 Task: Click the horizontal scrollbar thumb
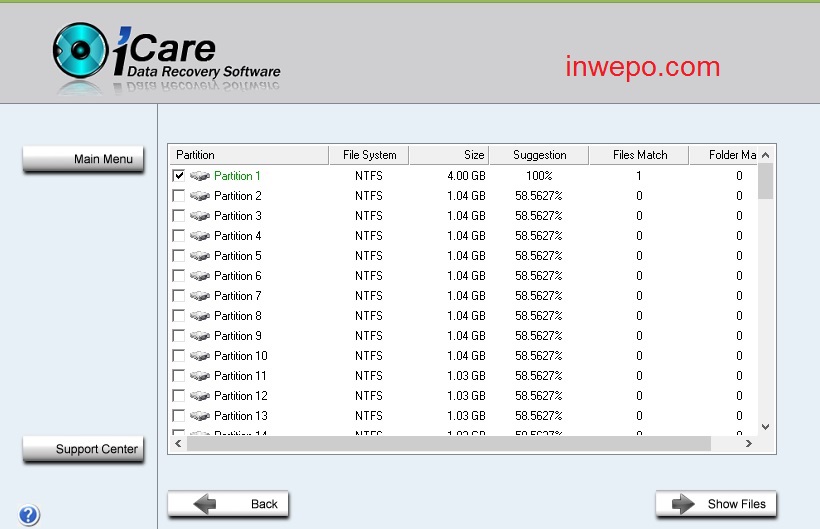click(x=449, y=443)
